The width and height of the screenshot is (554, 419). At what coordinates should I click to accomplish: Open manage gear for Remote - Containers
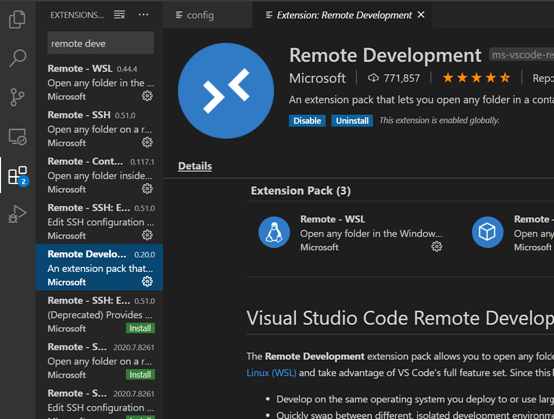pyautogui.click(x=147, y=189)
